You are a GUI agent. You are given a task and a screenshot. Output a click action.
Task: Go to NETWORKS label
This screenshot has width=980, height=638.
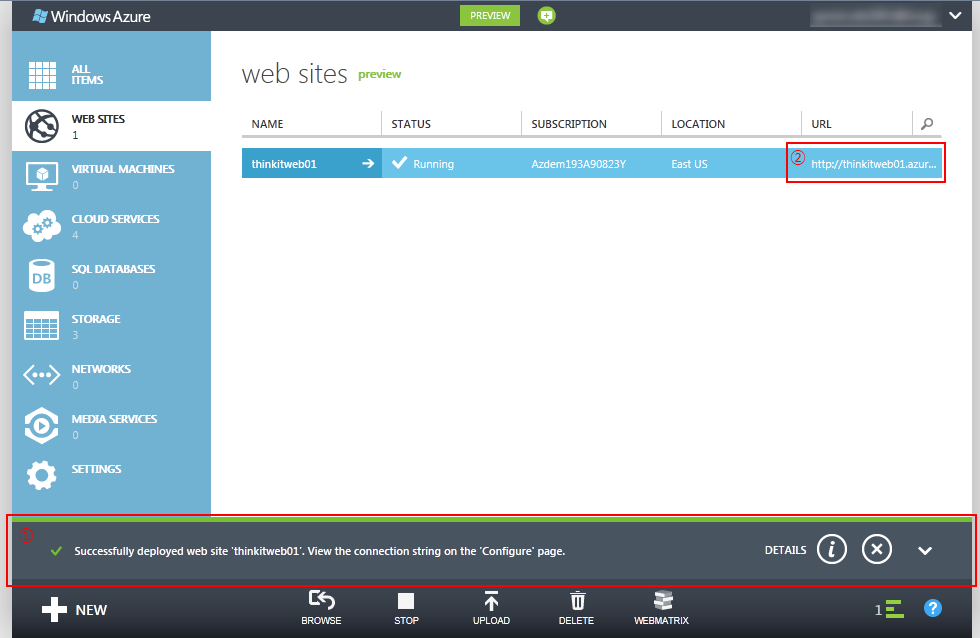click(x=101, y=369)
